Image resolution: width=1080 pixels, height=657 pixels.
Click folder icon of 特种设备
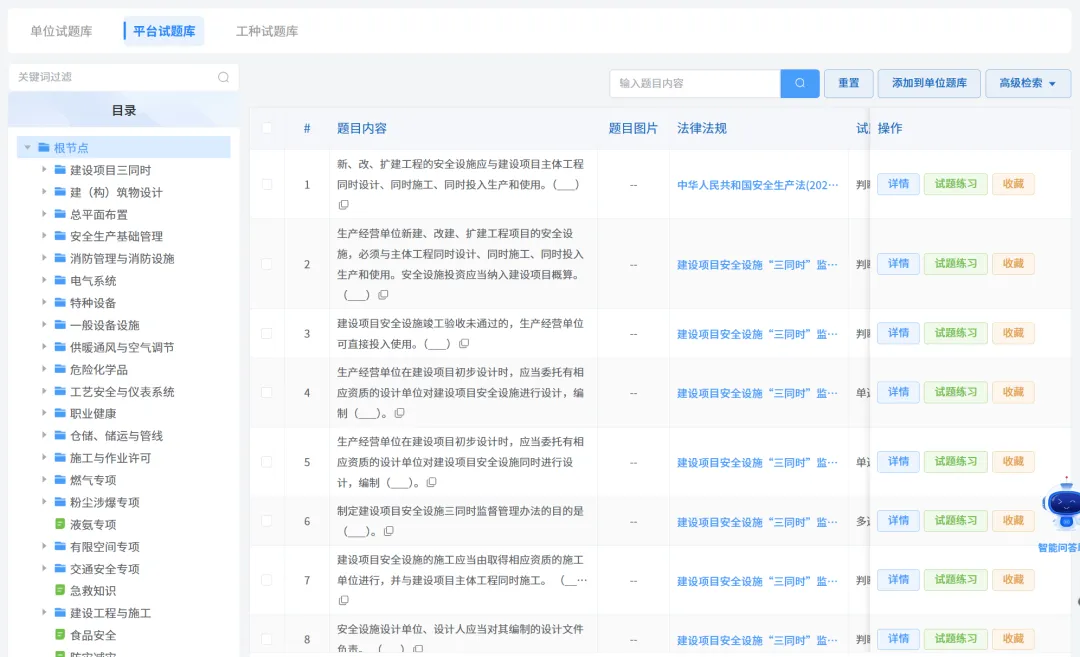pos(60,302)
